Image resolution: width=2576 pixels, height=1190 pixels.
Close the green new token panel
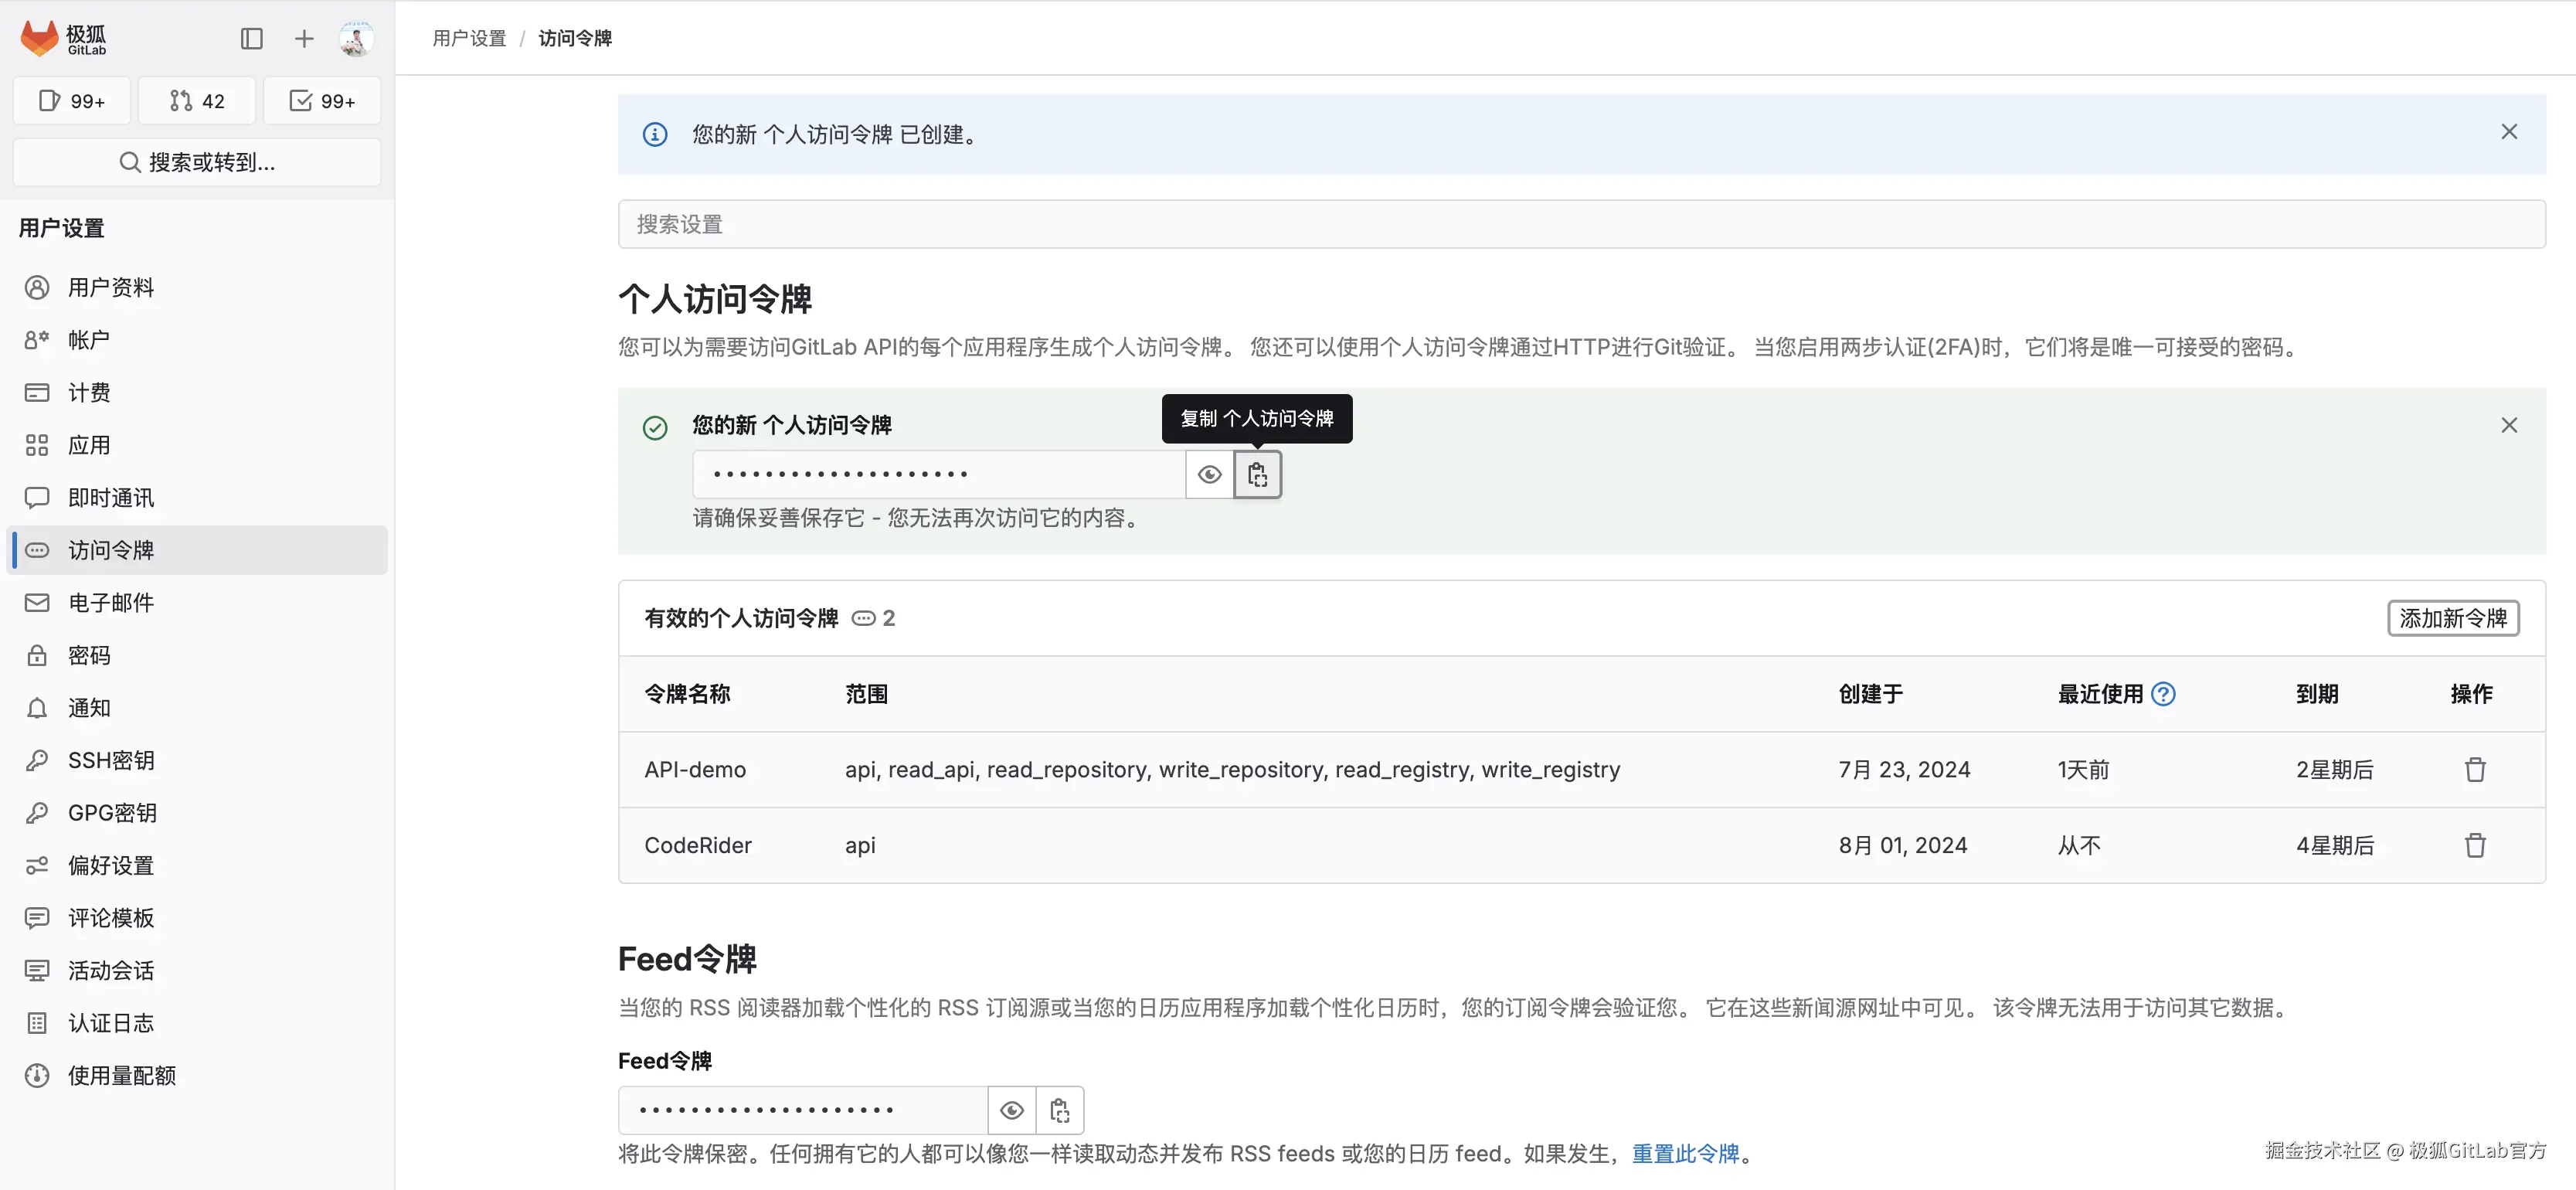click(x=2508, y=426)
